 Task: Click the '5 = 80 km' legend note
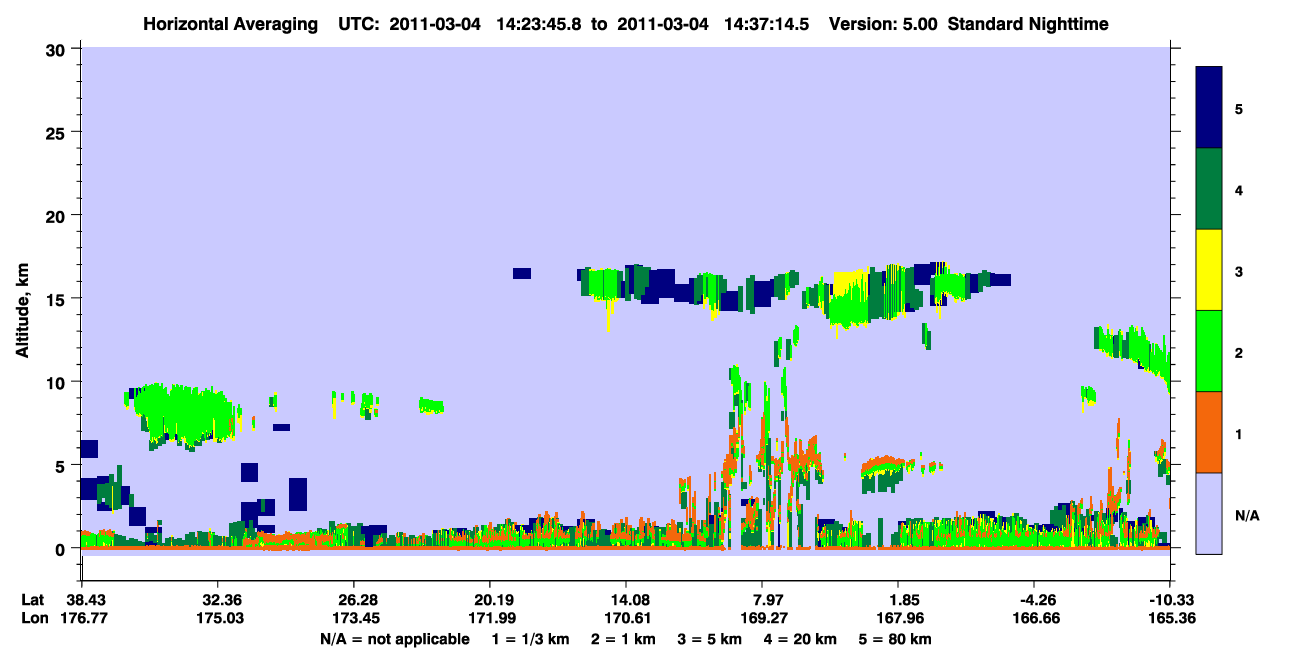pyautogui.click(x=896, y=639)
